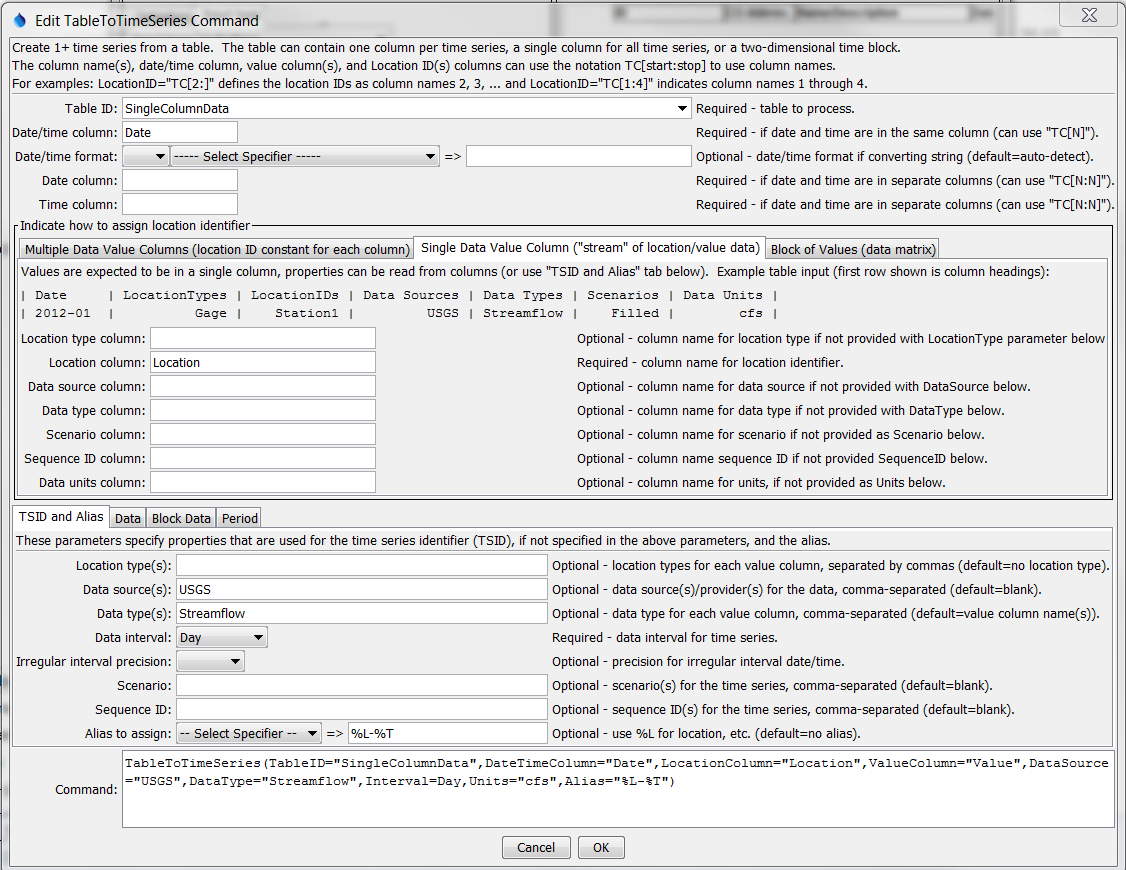Viewport: 1126px width, 870px height.
Task: Click the Location type column field
Action: [x=263, y=338]
